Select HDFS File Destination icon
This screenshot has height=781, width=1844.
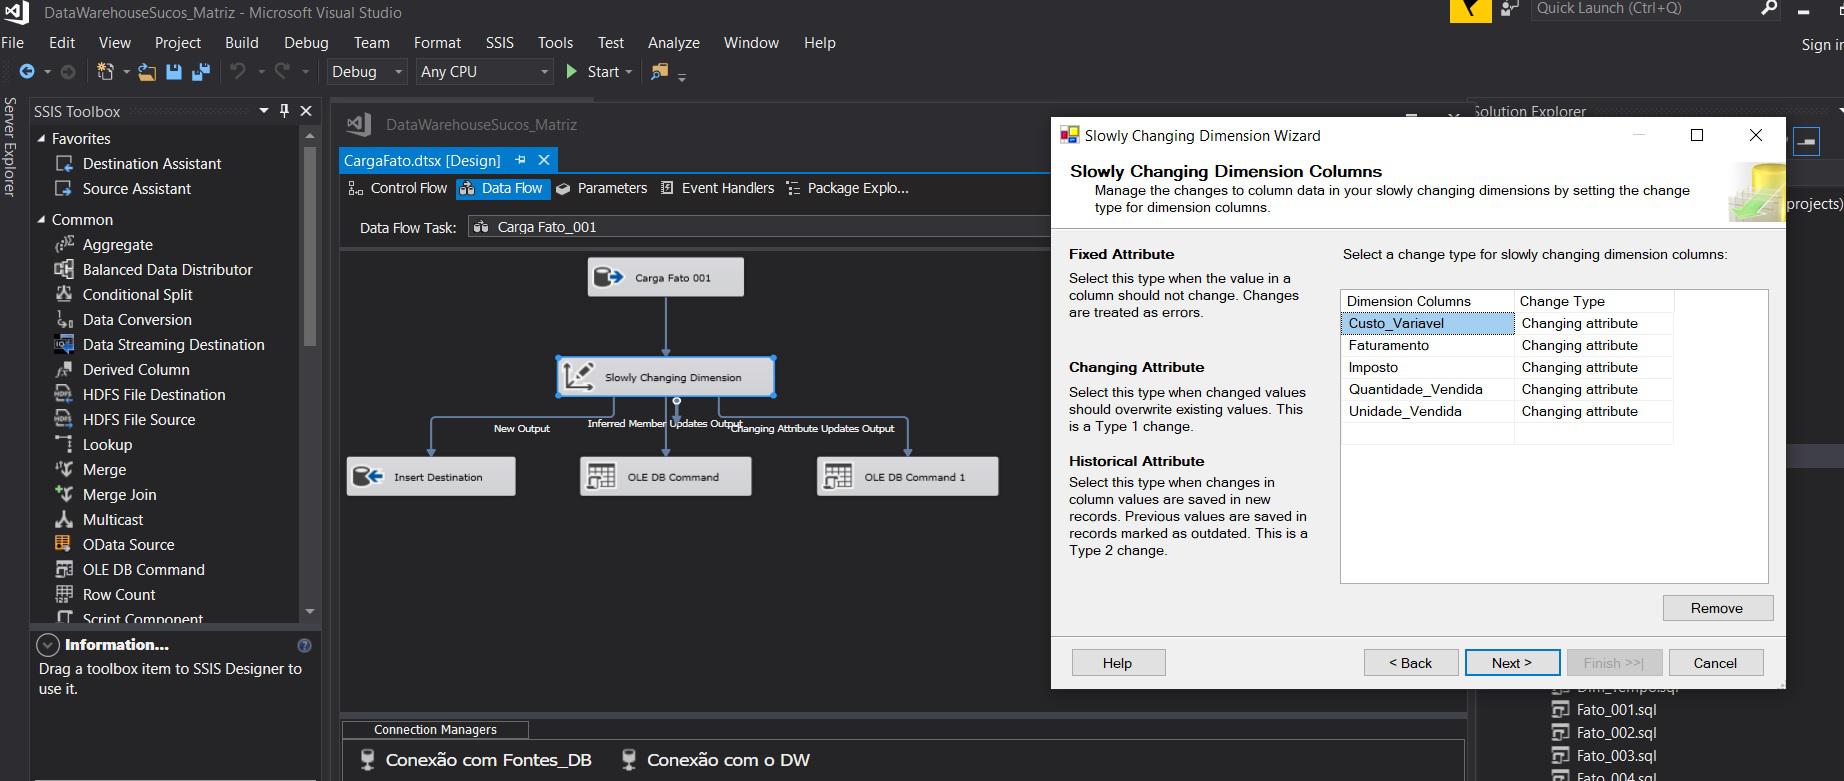click(x=64, y=394)
